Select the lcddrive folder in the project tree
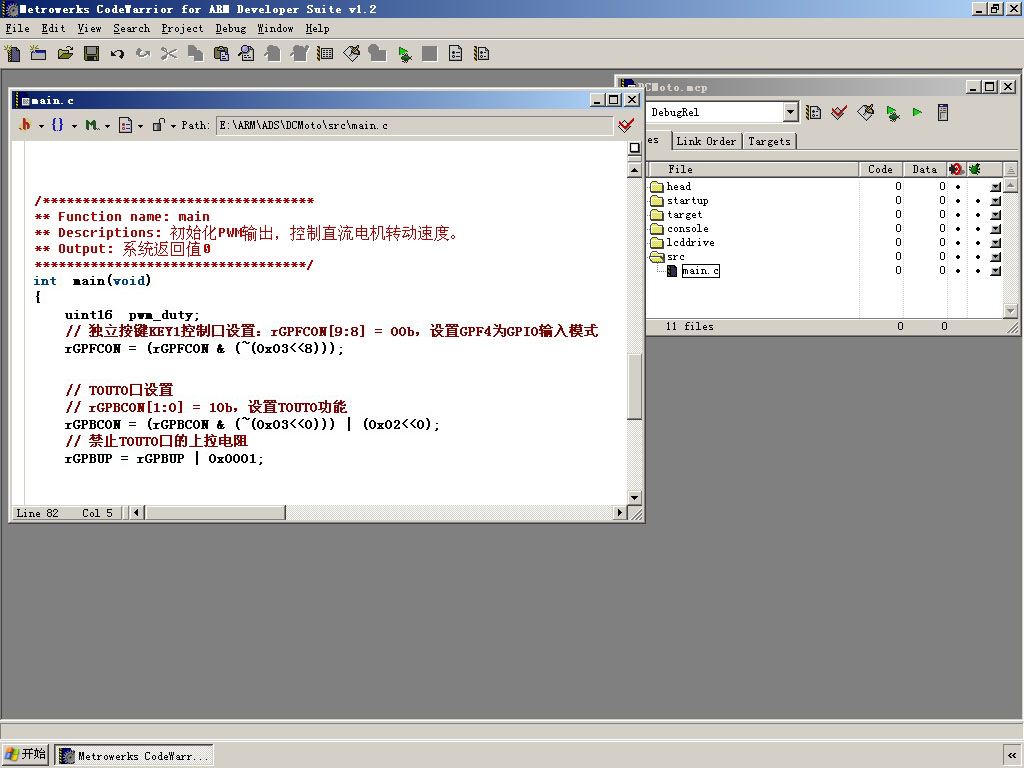Viewport: 1024px width, 768px height. pos(690,242)
